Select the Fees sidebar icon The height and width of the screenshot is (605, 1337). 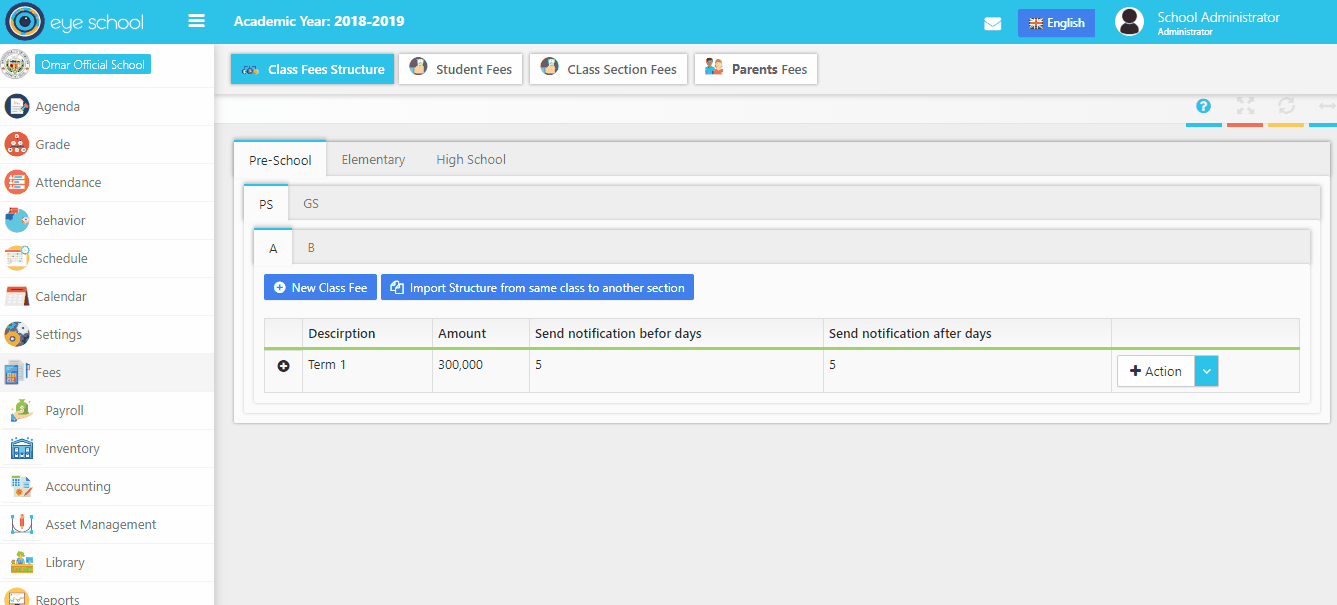coord(16,372)
